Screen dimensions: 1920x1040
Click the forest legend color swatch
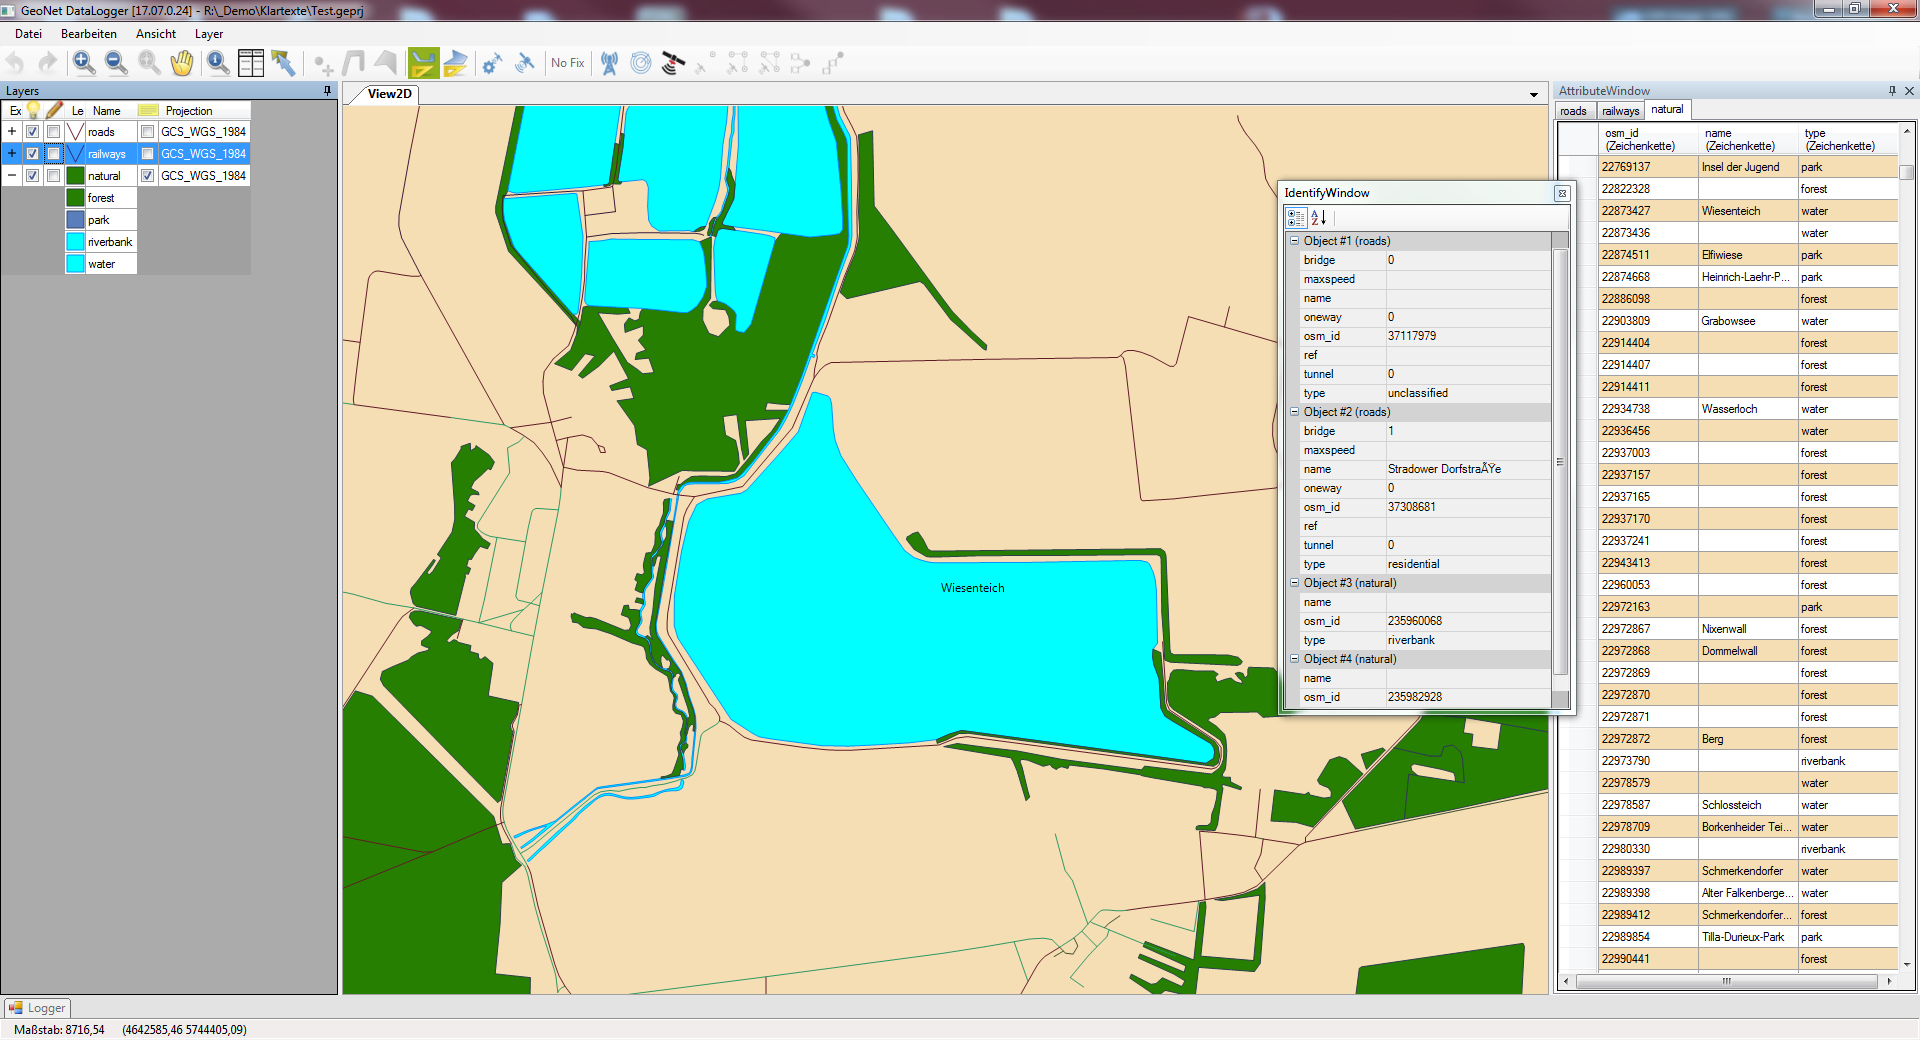[x=75, y=198]
